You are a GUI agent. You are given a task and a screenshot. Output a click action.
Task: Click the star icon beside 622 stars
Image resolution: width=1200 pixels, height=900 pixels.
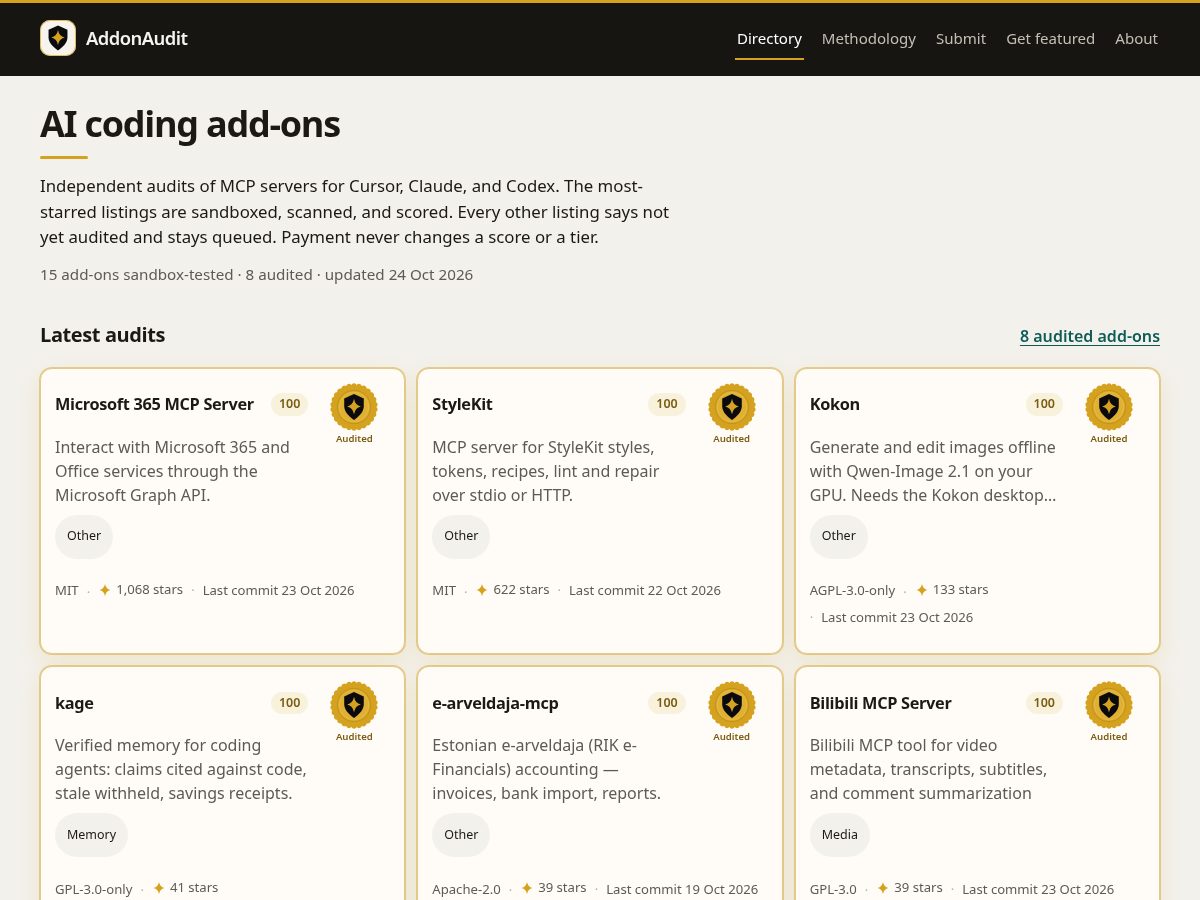click(482, 590)
